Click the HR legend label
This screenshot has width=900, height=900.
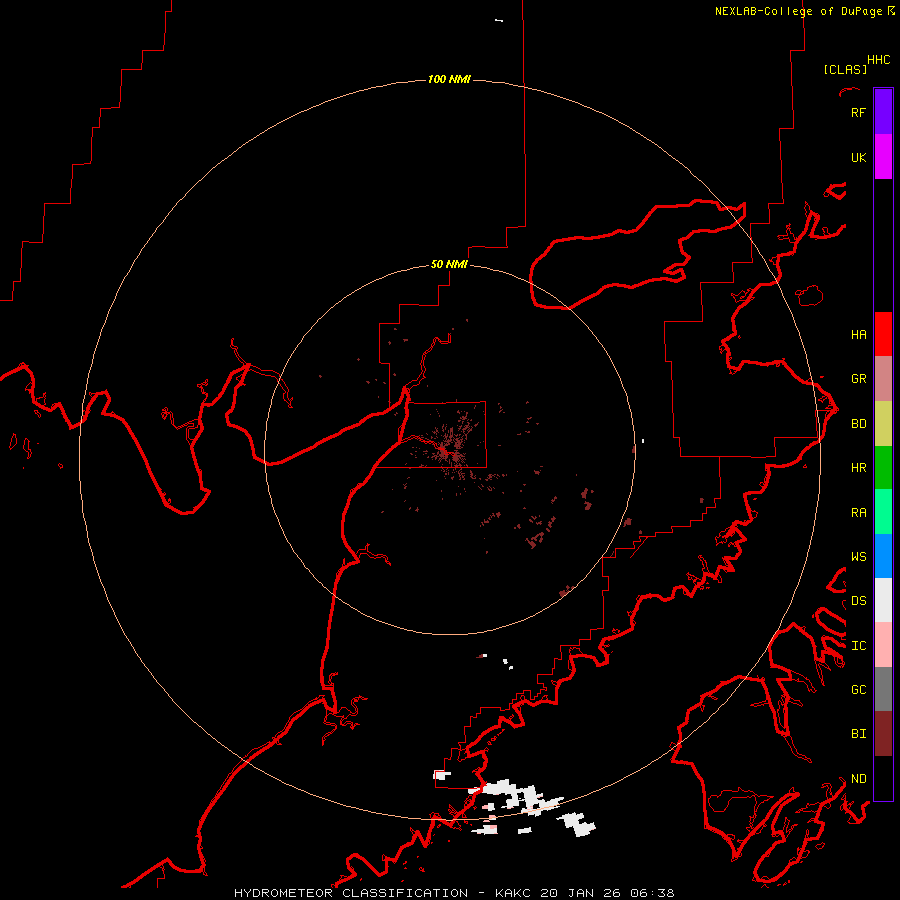858,468
